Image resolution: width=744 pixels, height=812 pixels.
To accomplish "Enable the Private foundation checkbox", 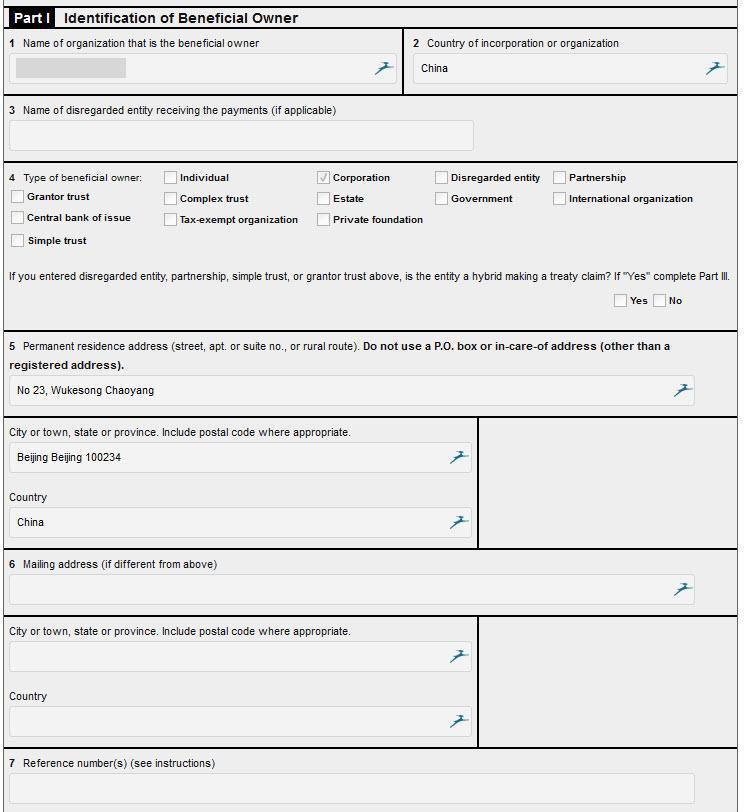I will (324, 219).
